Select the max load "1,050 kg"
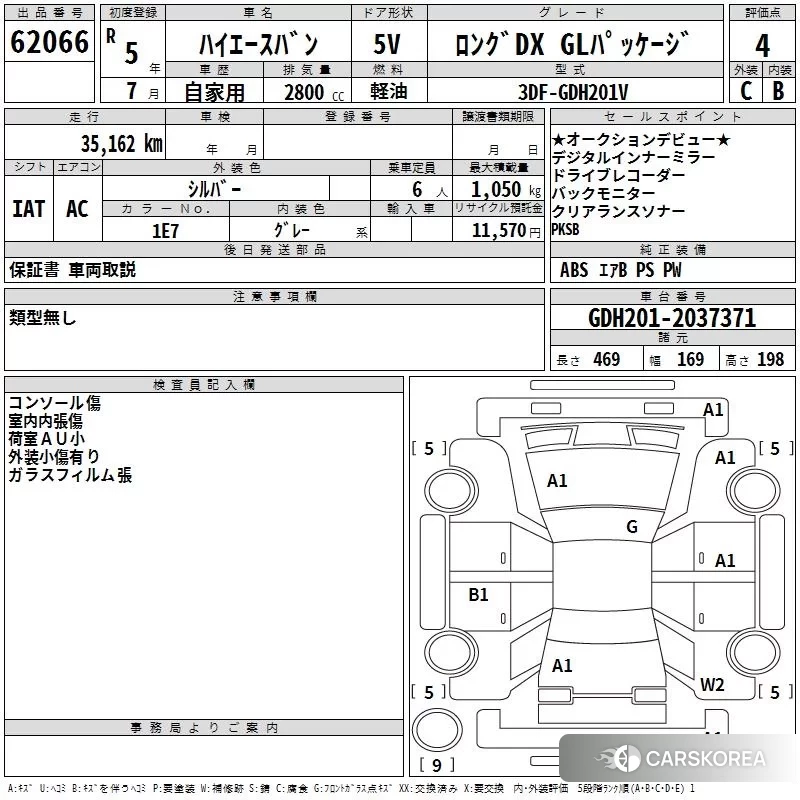This screenshot has width=800, height=800. click(x=506, y=190)
